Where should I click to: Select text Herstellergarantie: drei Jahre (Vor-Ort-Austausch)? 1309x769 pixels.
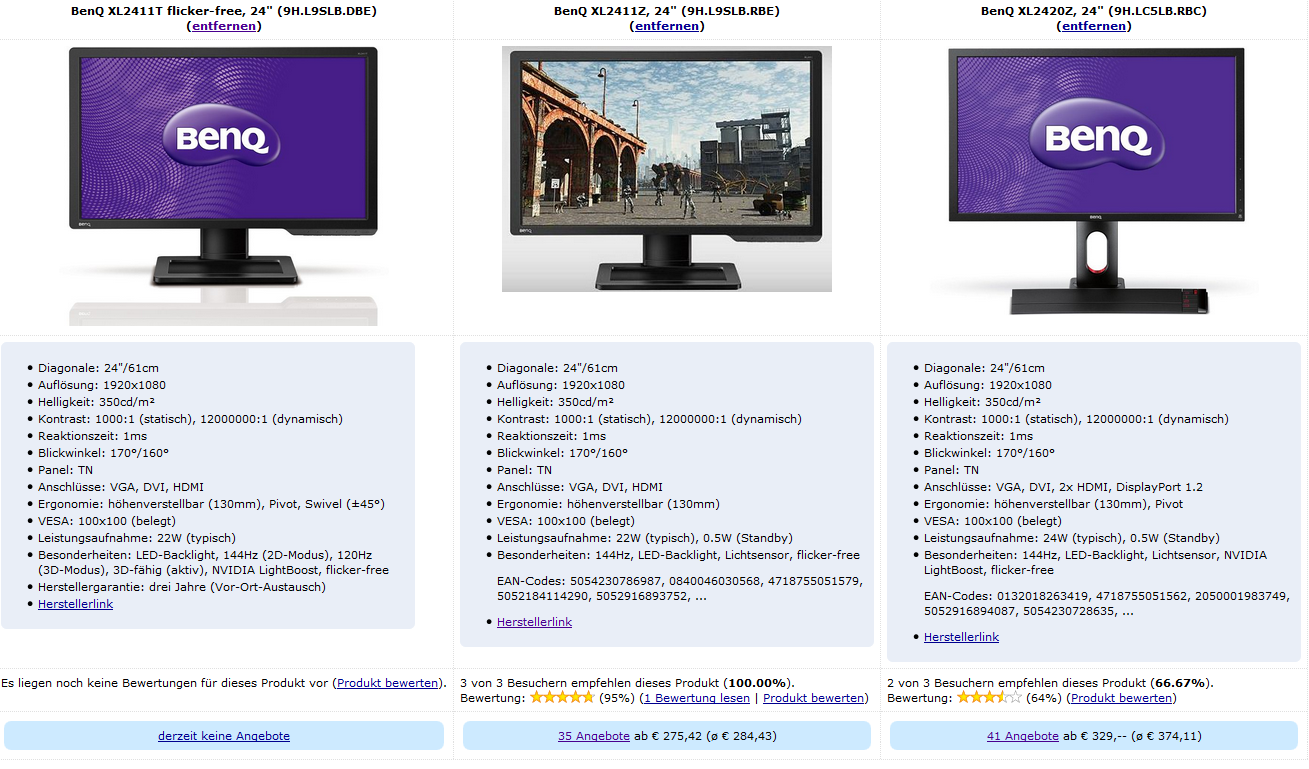coord(182,587)
